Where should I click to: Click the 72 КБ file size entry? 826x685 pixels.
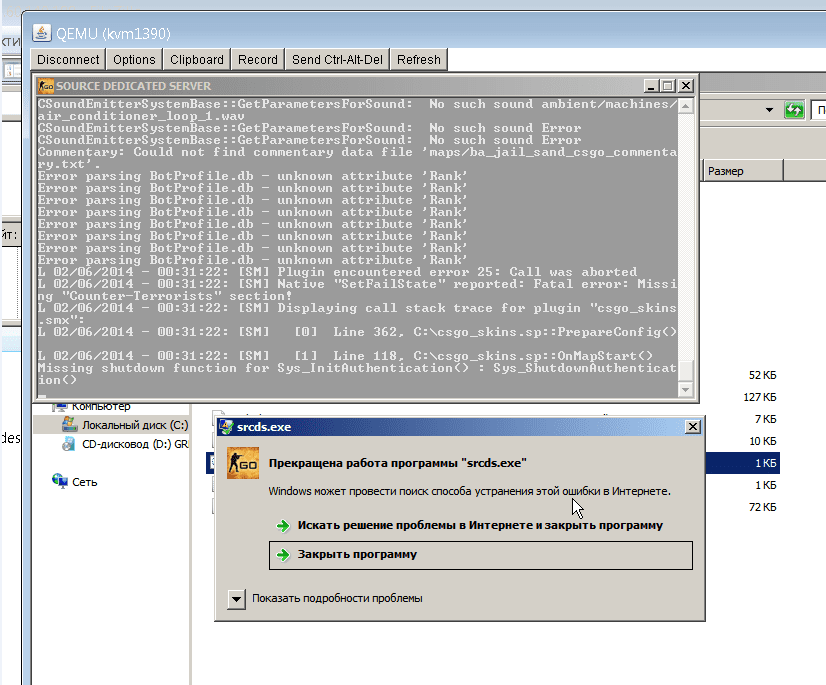tap(762, 507)
